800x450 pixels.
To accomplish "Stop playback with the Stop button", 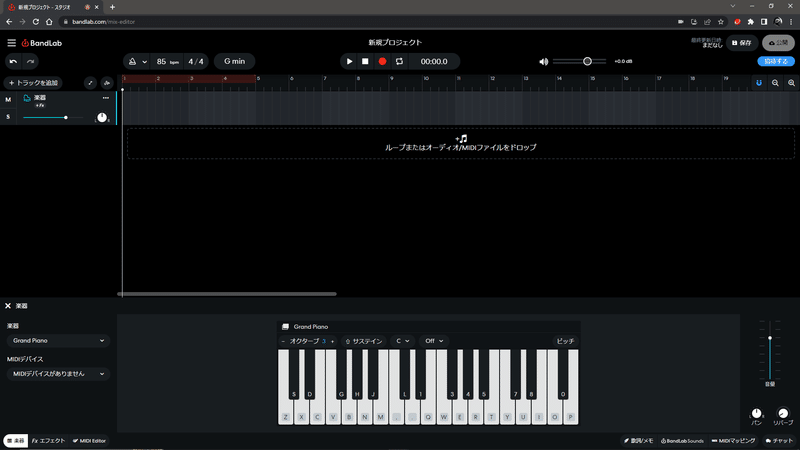I will [365, 61].
